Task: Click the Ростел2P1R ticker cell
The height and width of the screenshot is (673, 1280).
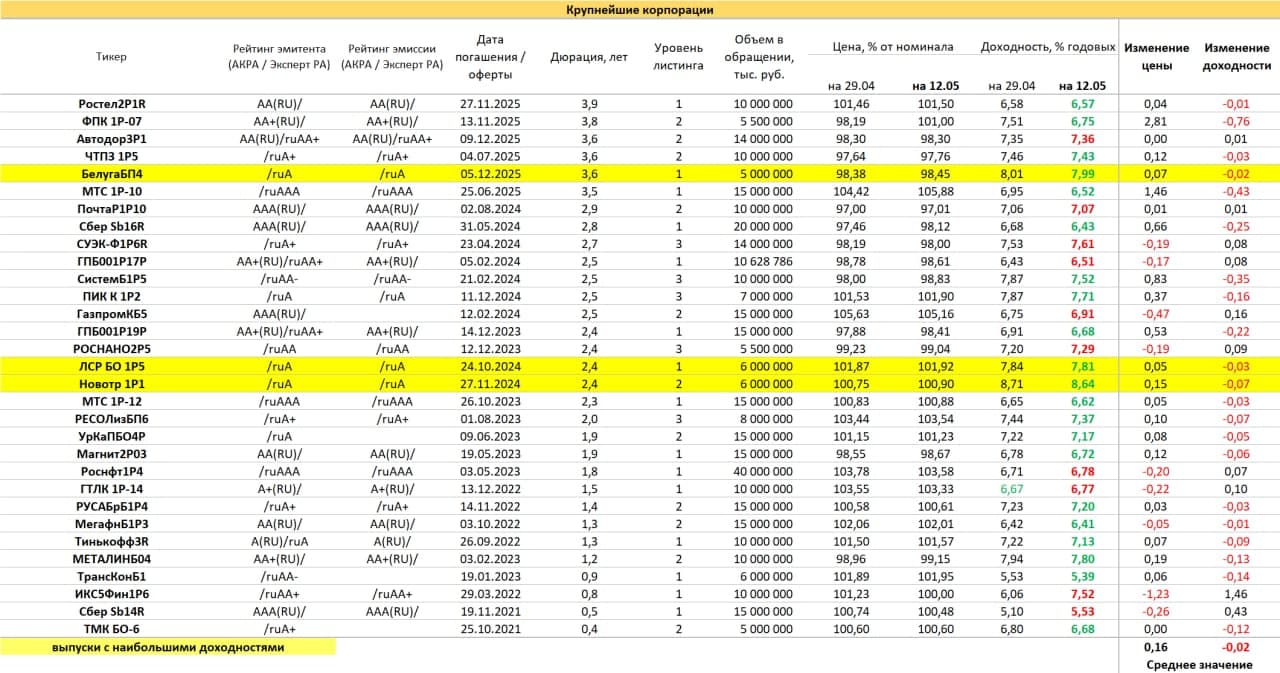Action: coord(112,104)
